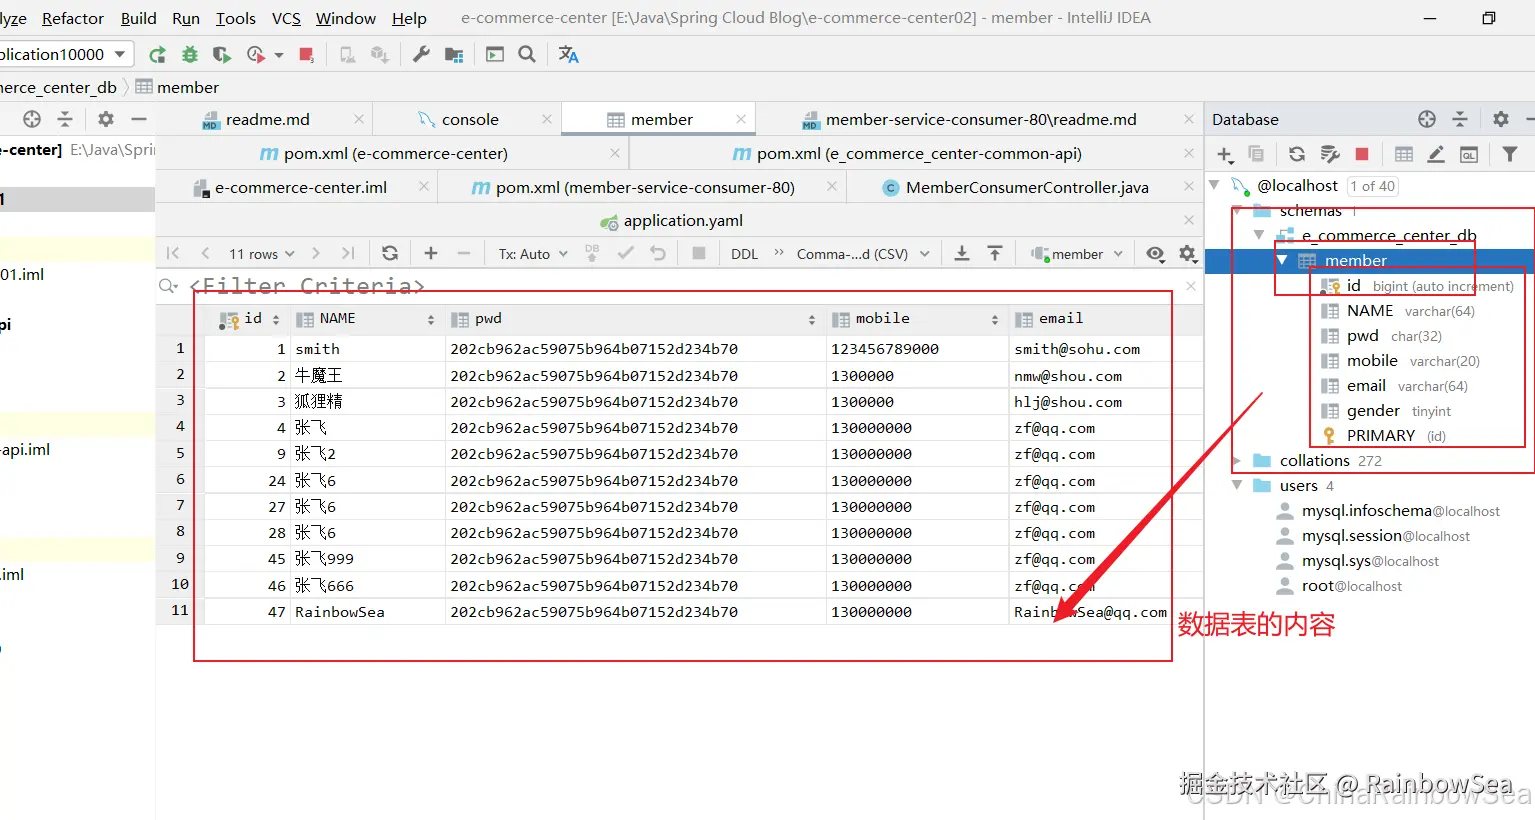1535x820 pixels.
Task: Jump to query console QL icon
Action: coord(1469,153)
